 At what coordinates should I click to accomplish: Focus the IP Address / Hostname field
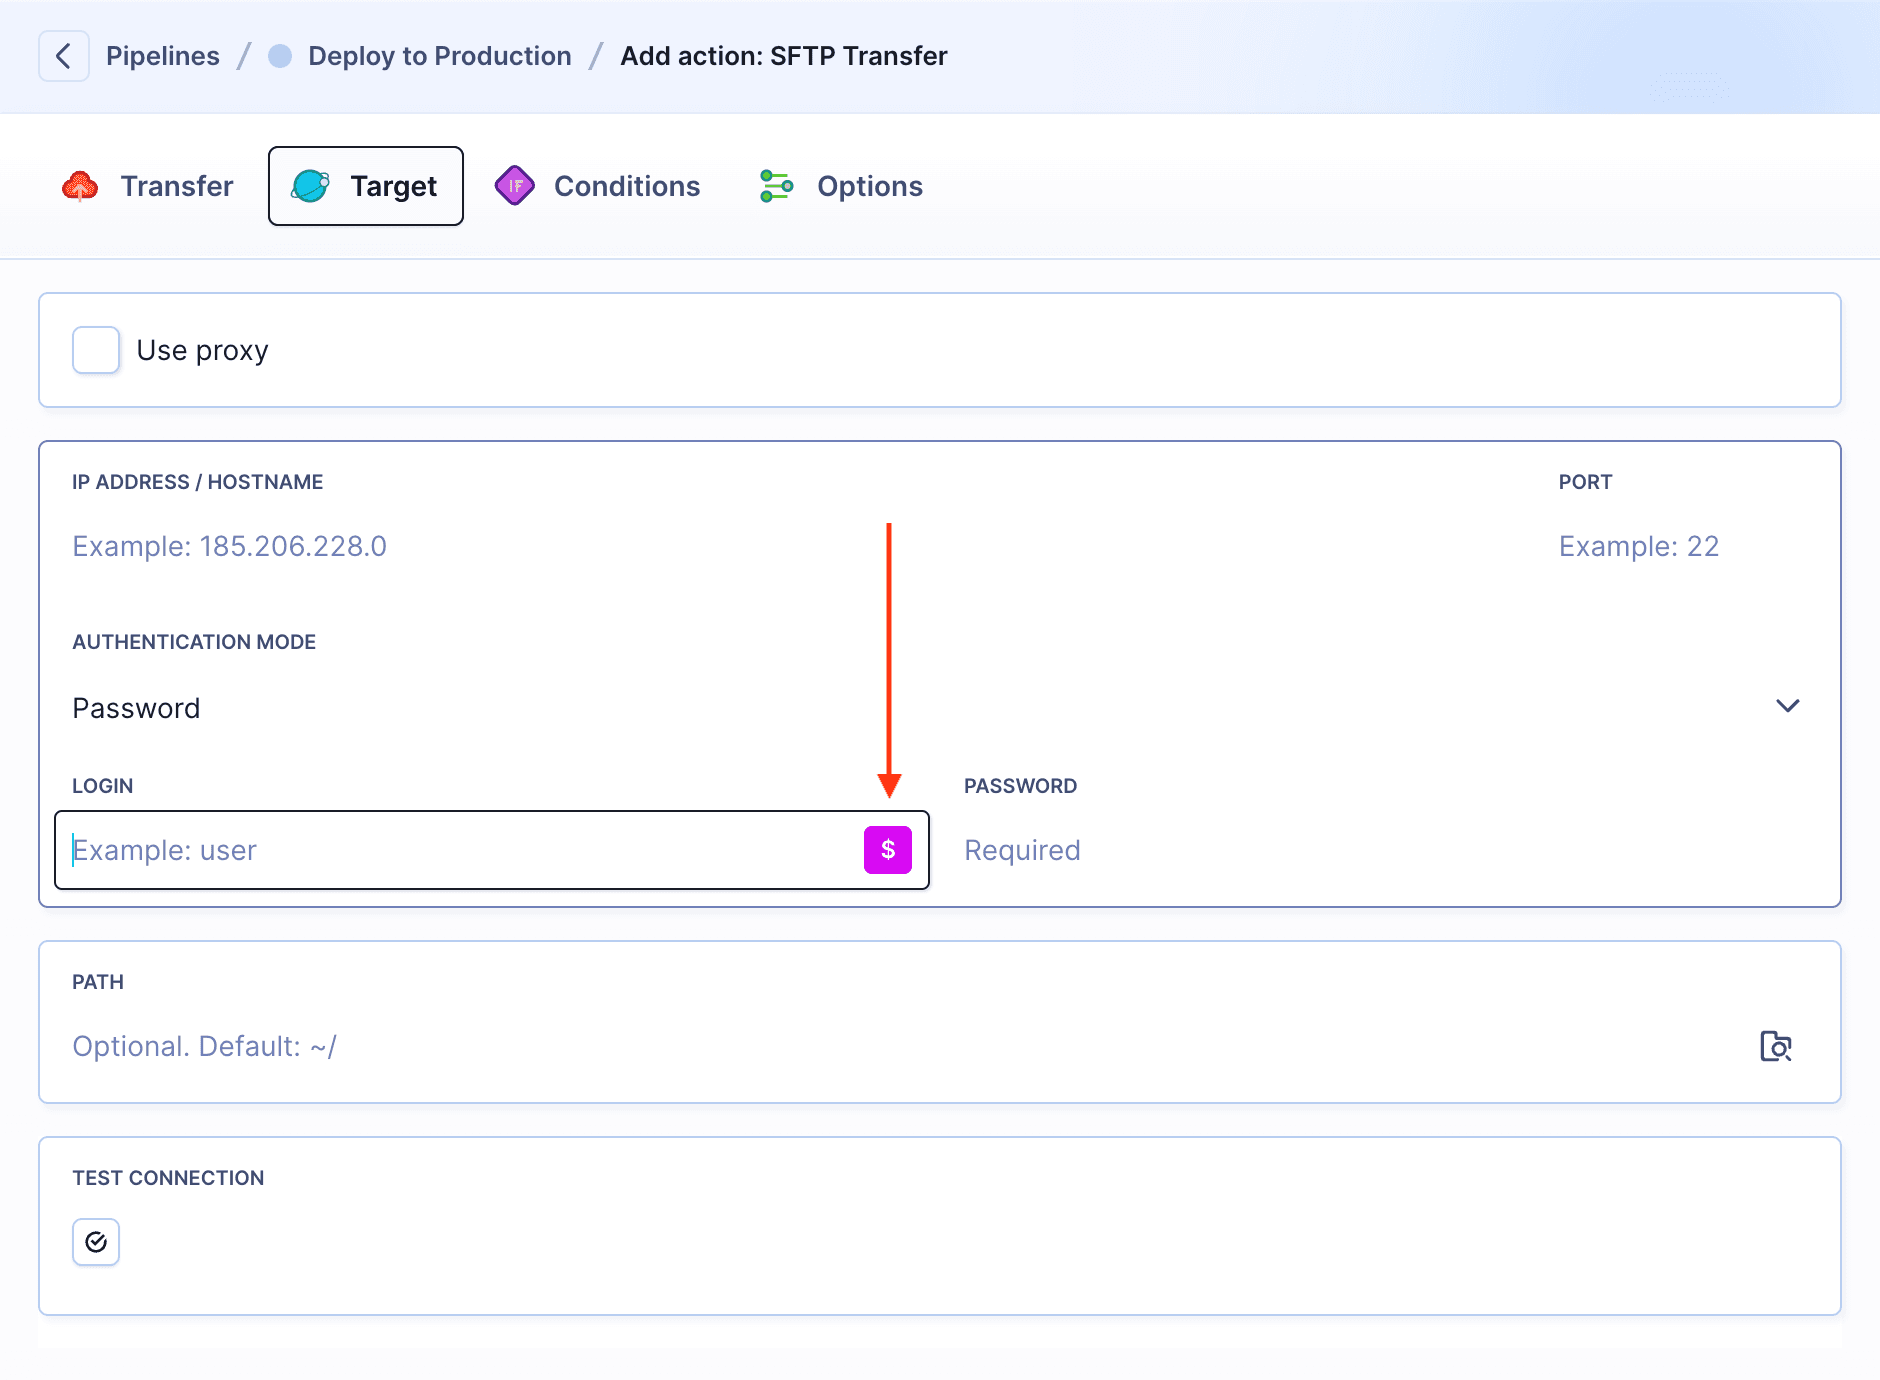(400, 546)
